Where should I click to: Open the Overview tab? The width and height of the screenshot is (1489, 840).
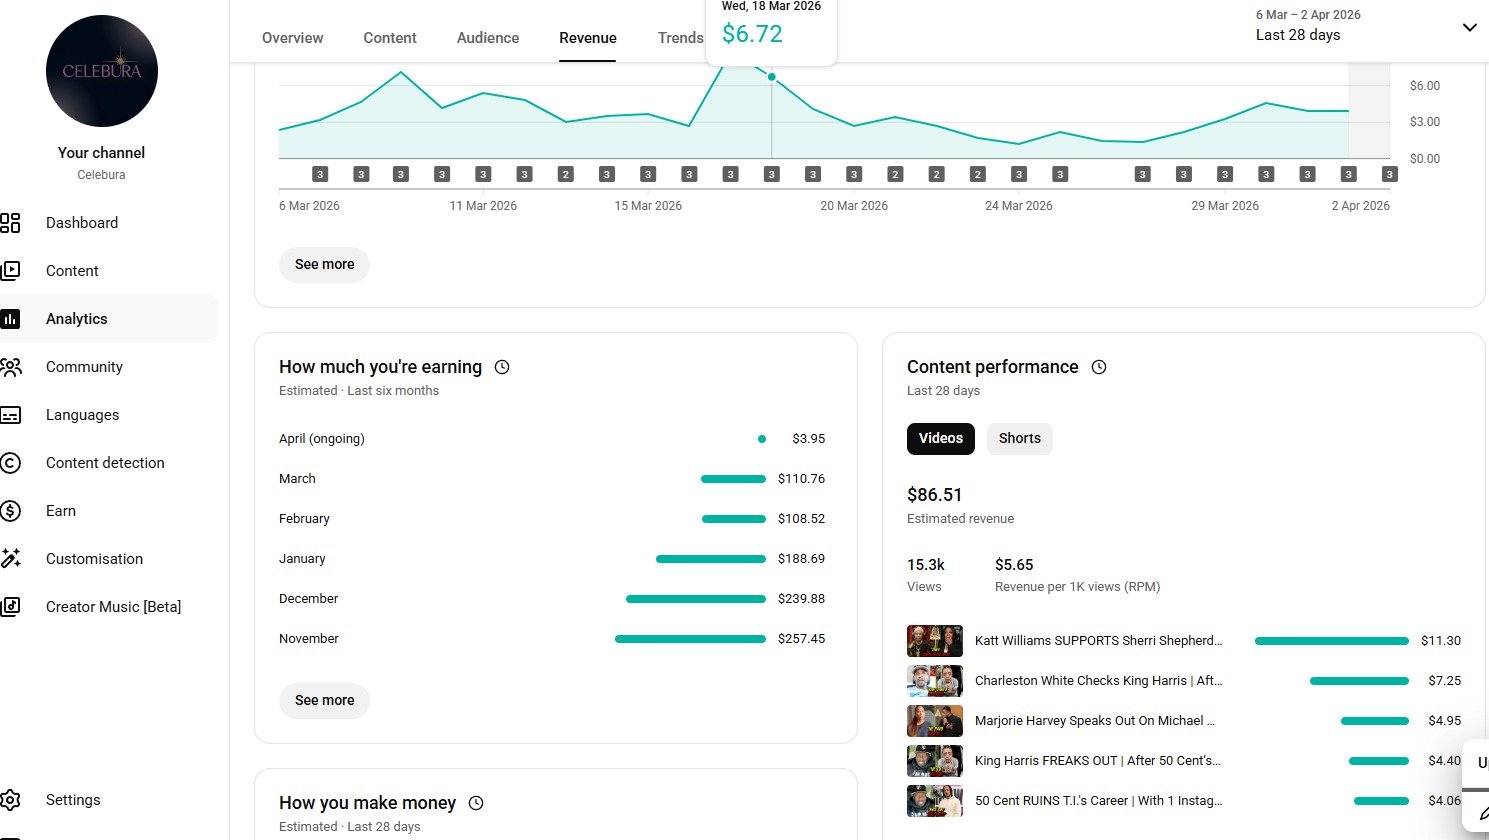click(292, 38)
